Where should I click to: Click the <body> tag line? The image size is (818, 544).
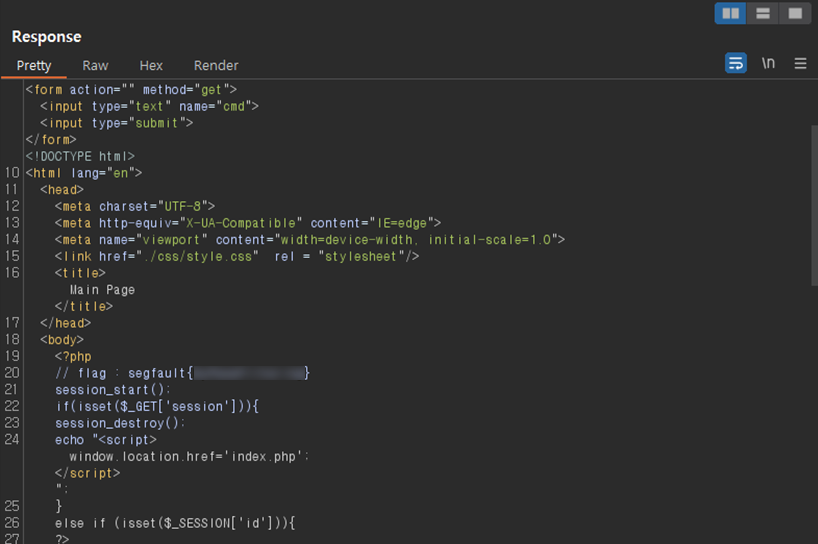point(62,340)
